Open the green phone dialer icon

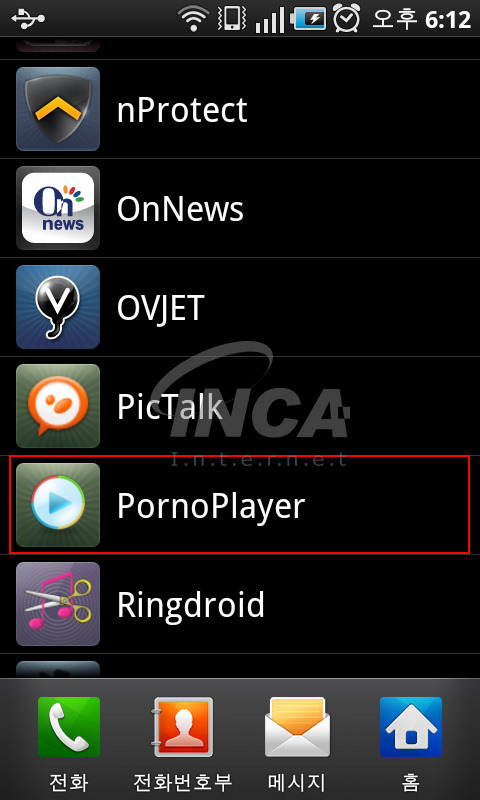(69, 727)
